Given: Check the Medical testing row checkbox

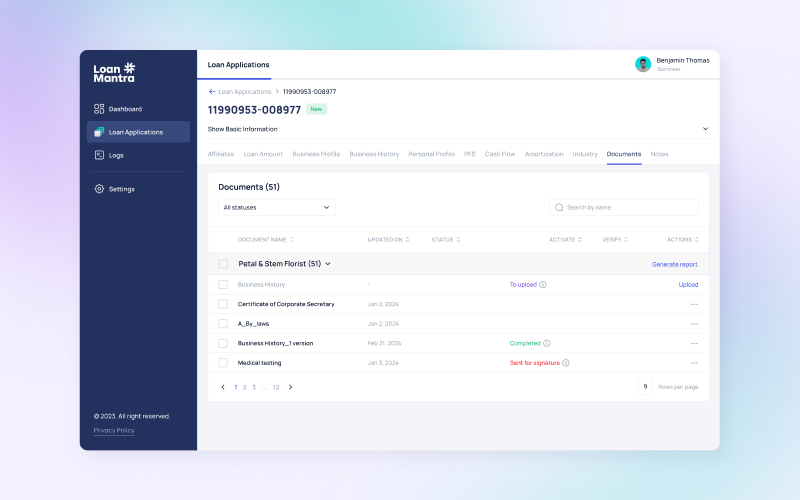Looking at the screenshot, I should (223, 363).
